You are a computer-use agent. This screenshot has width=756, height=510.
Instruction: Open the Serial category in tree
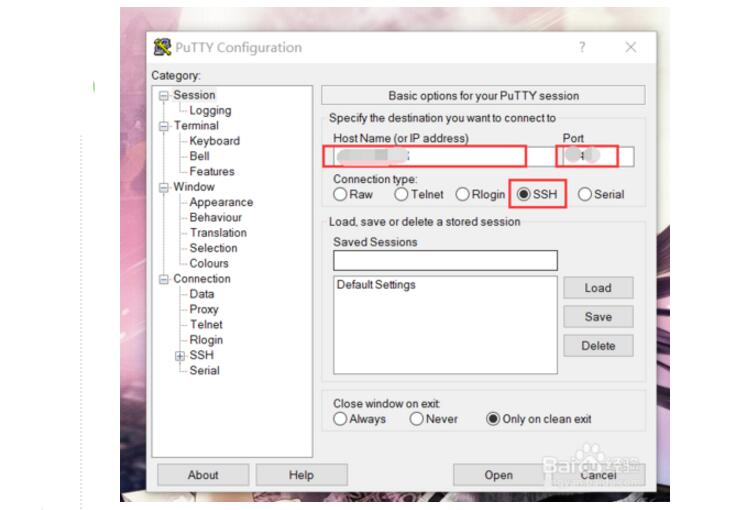pyautogui.click(x=204, y=371)
